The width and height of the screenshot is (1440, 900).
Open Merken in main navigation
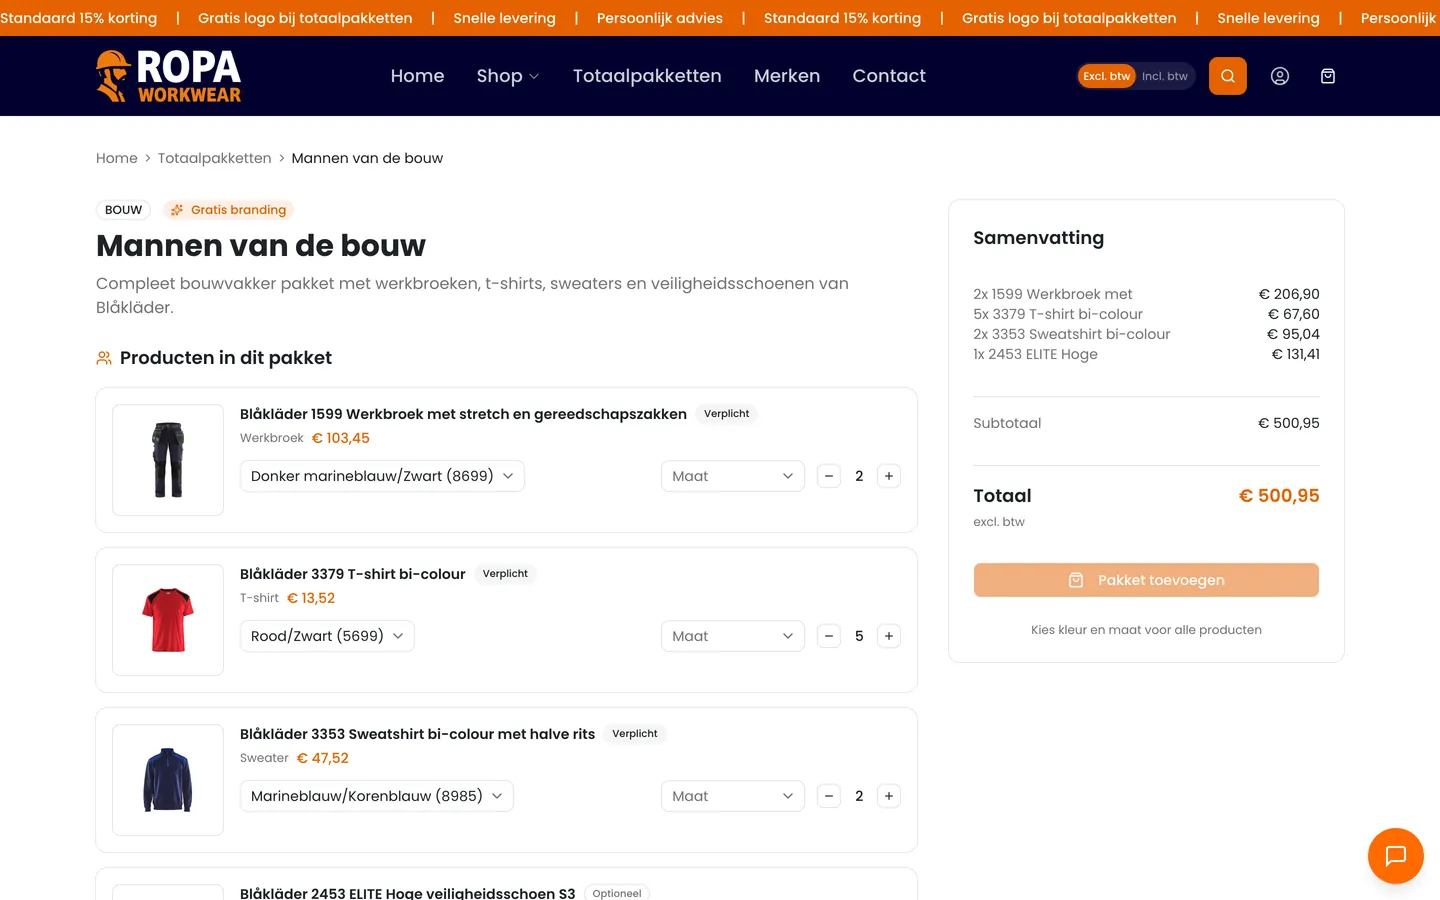[x=787, y=76]
